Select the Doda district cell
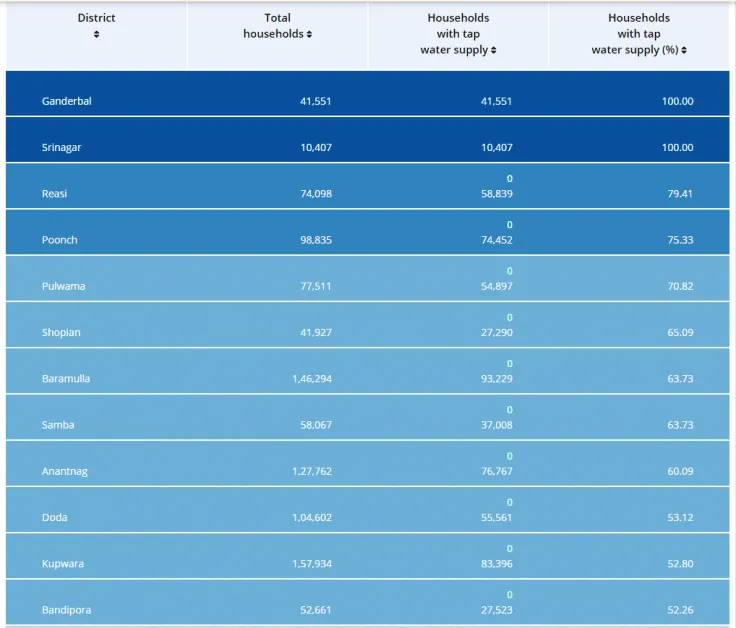Screen dimensions: 736x628 (53, 517)
